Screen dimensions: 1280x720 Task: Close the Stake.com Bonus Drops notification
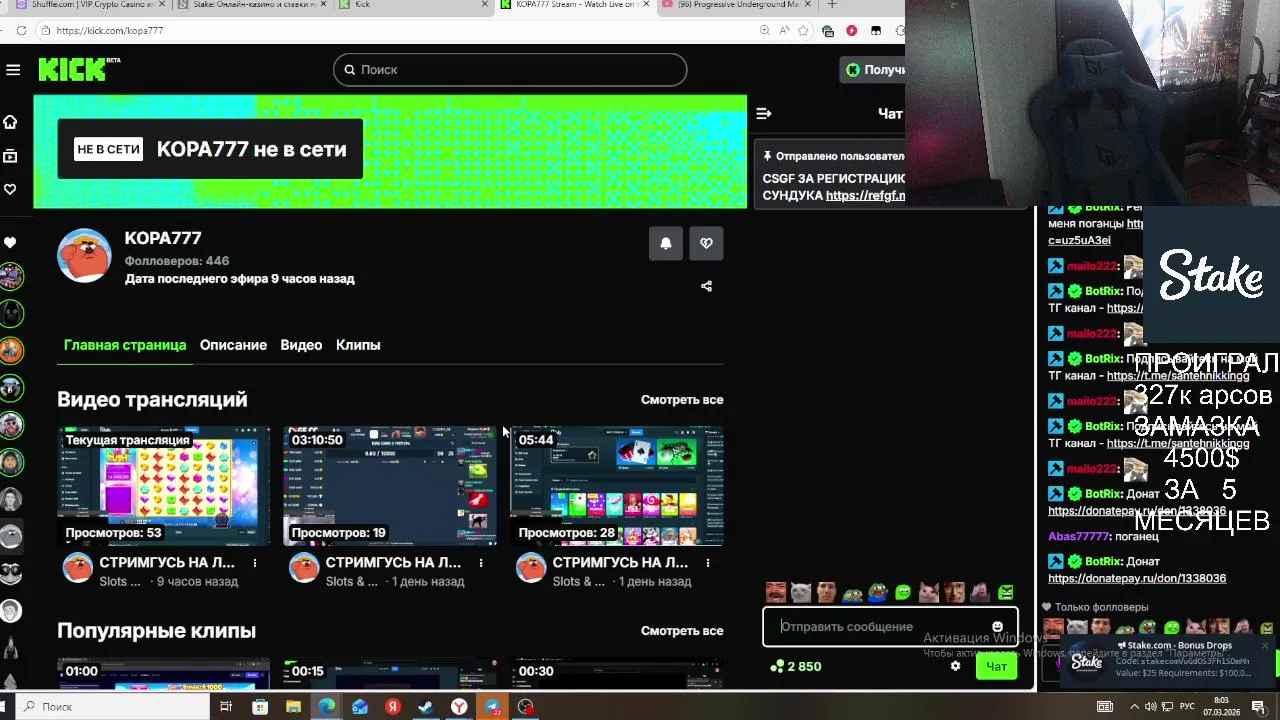click(1265, 646)
